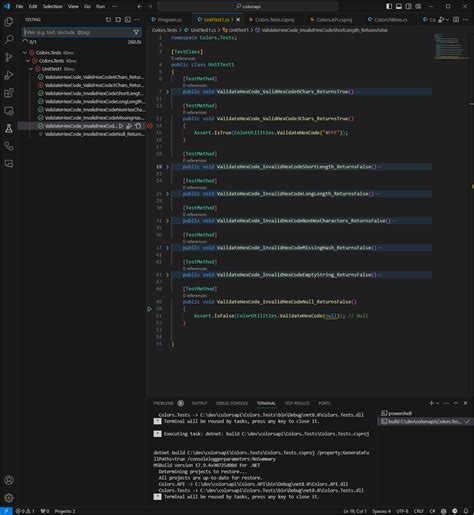The width and height of the screenshot is (474, 515).
Task: Collapse the top Colors.Tests tree node
Action: point(25,53)
